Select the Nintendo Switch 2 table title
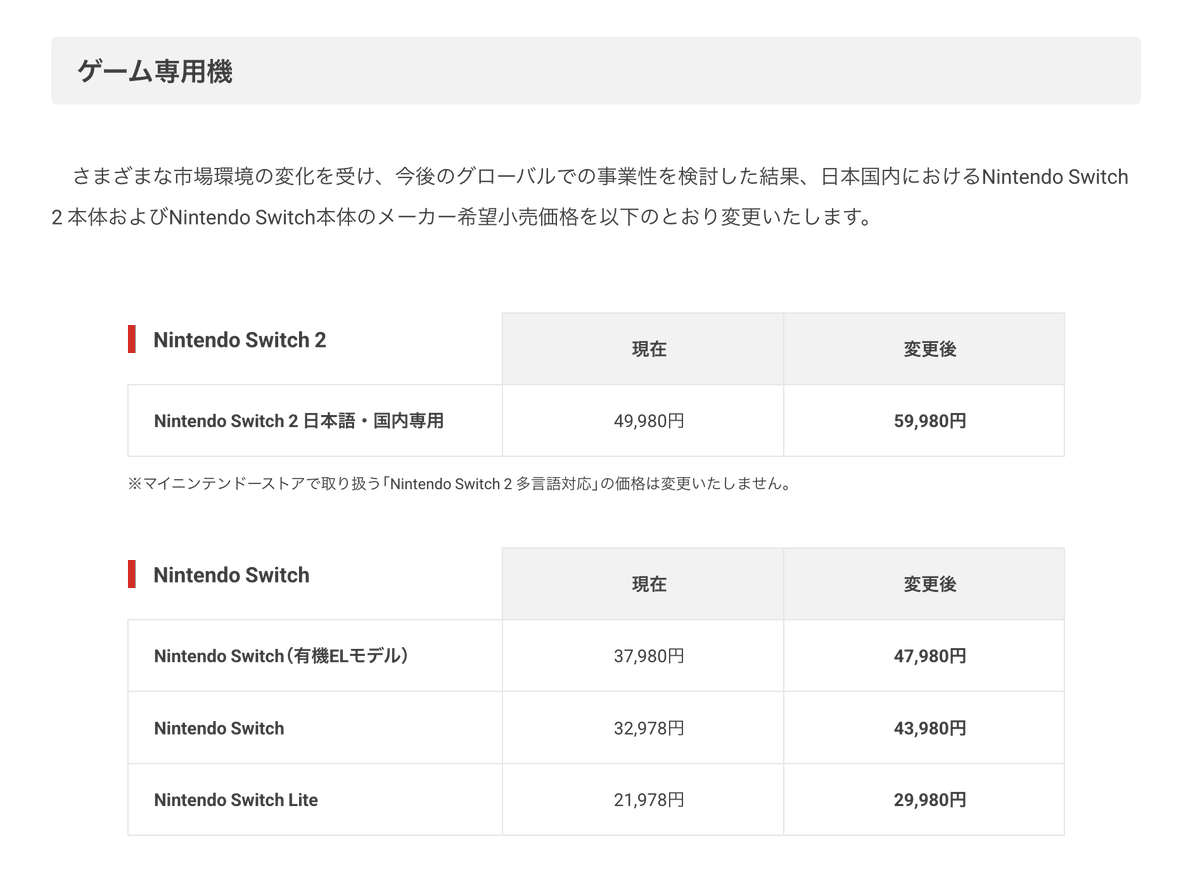The height and width of the screenshot is (877, 1200). [240, 340]
